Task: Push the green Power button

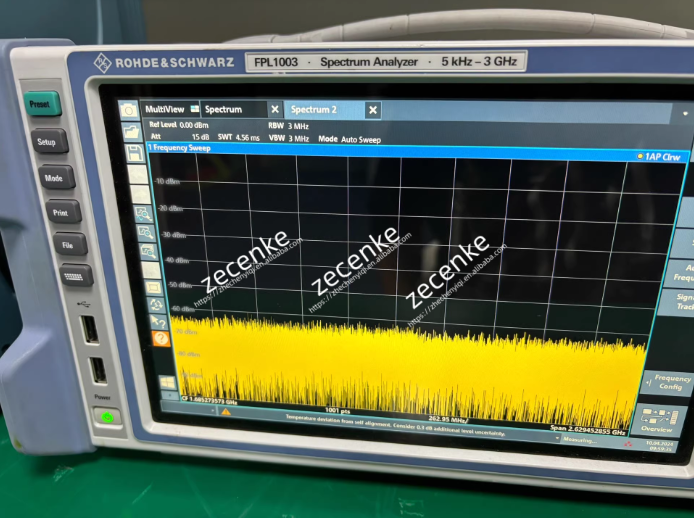Action: click(x=107, y=417)
